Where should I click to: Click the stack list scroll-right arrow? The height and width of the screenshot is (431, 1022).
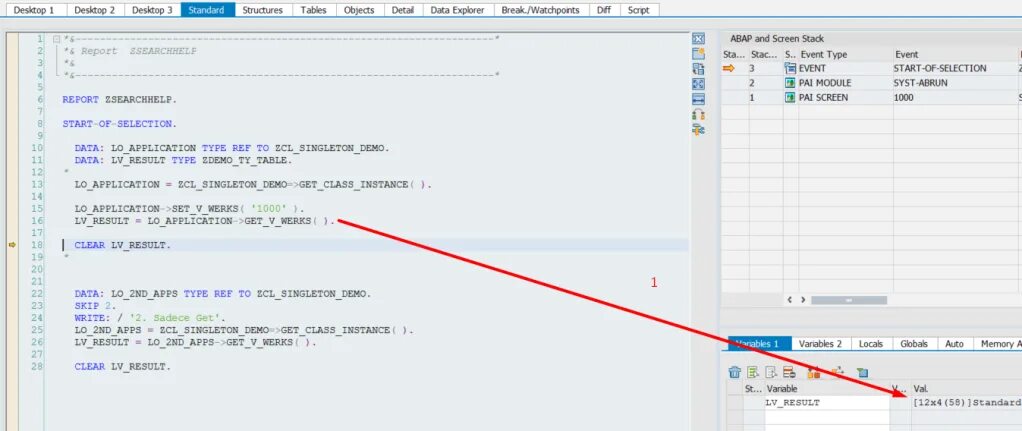pos(803,300)
